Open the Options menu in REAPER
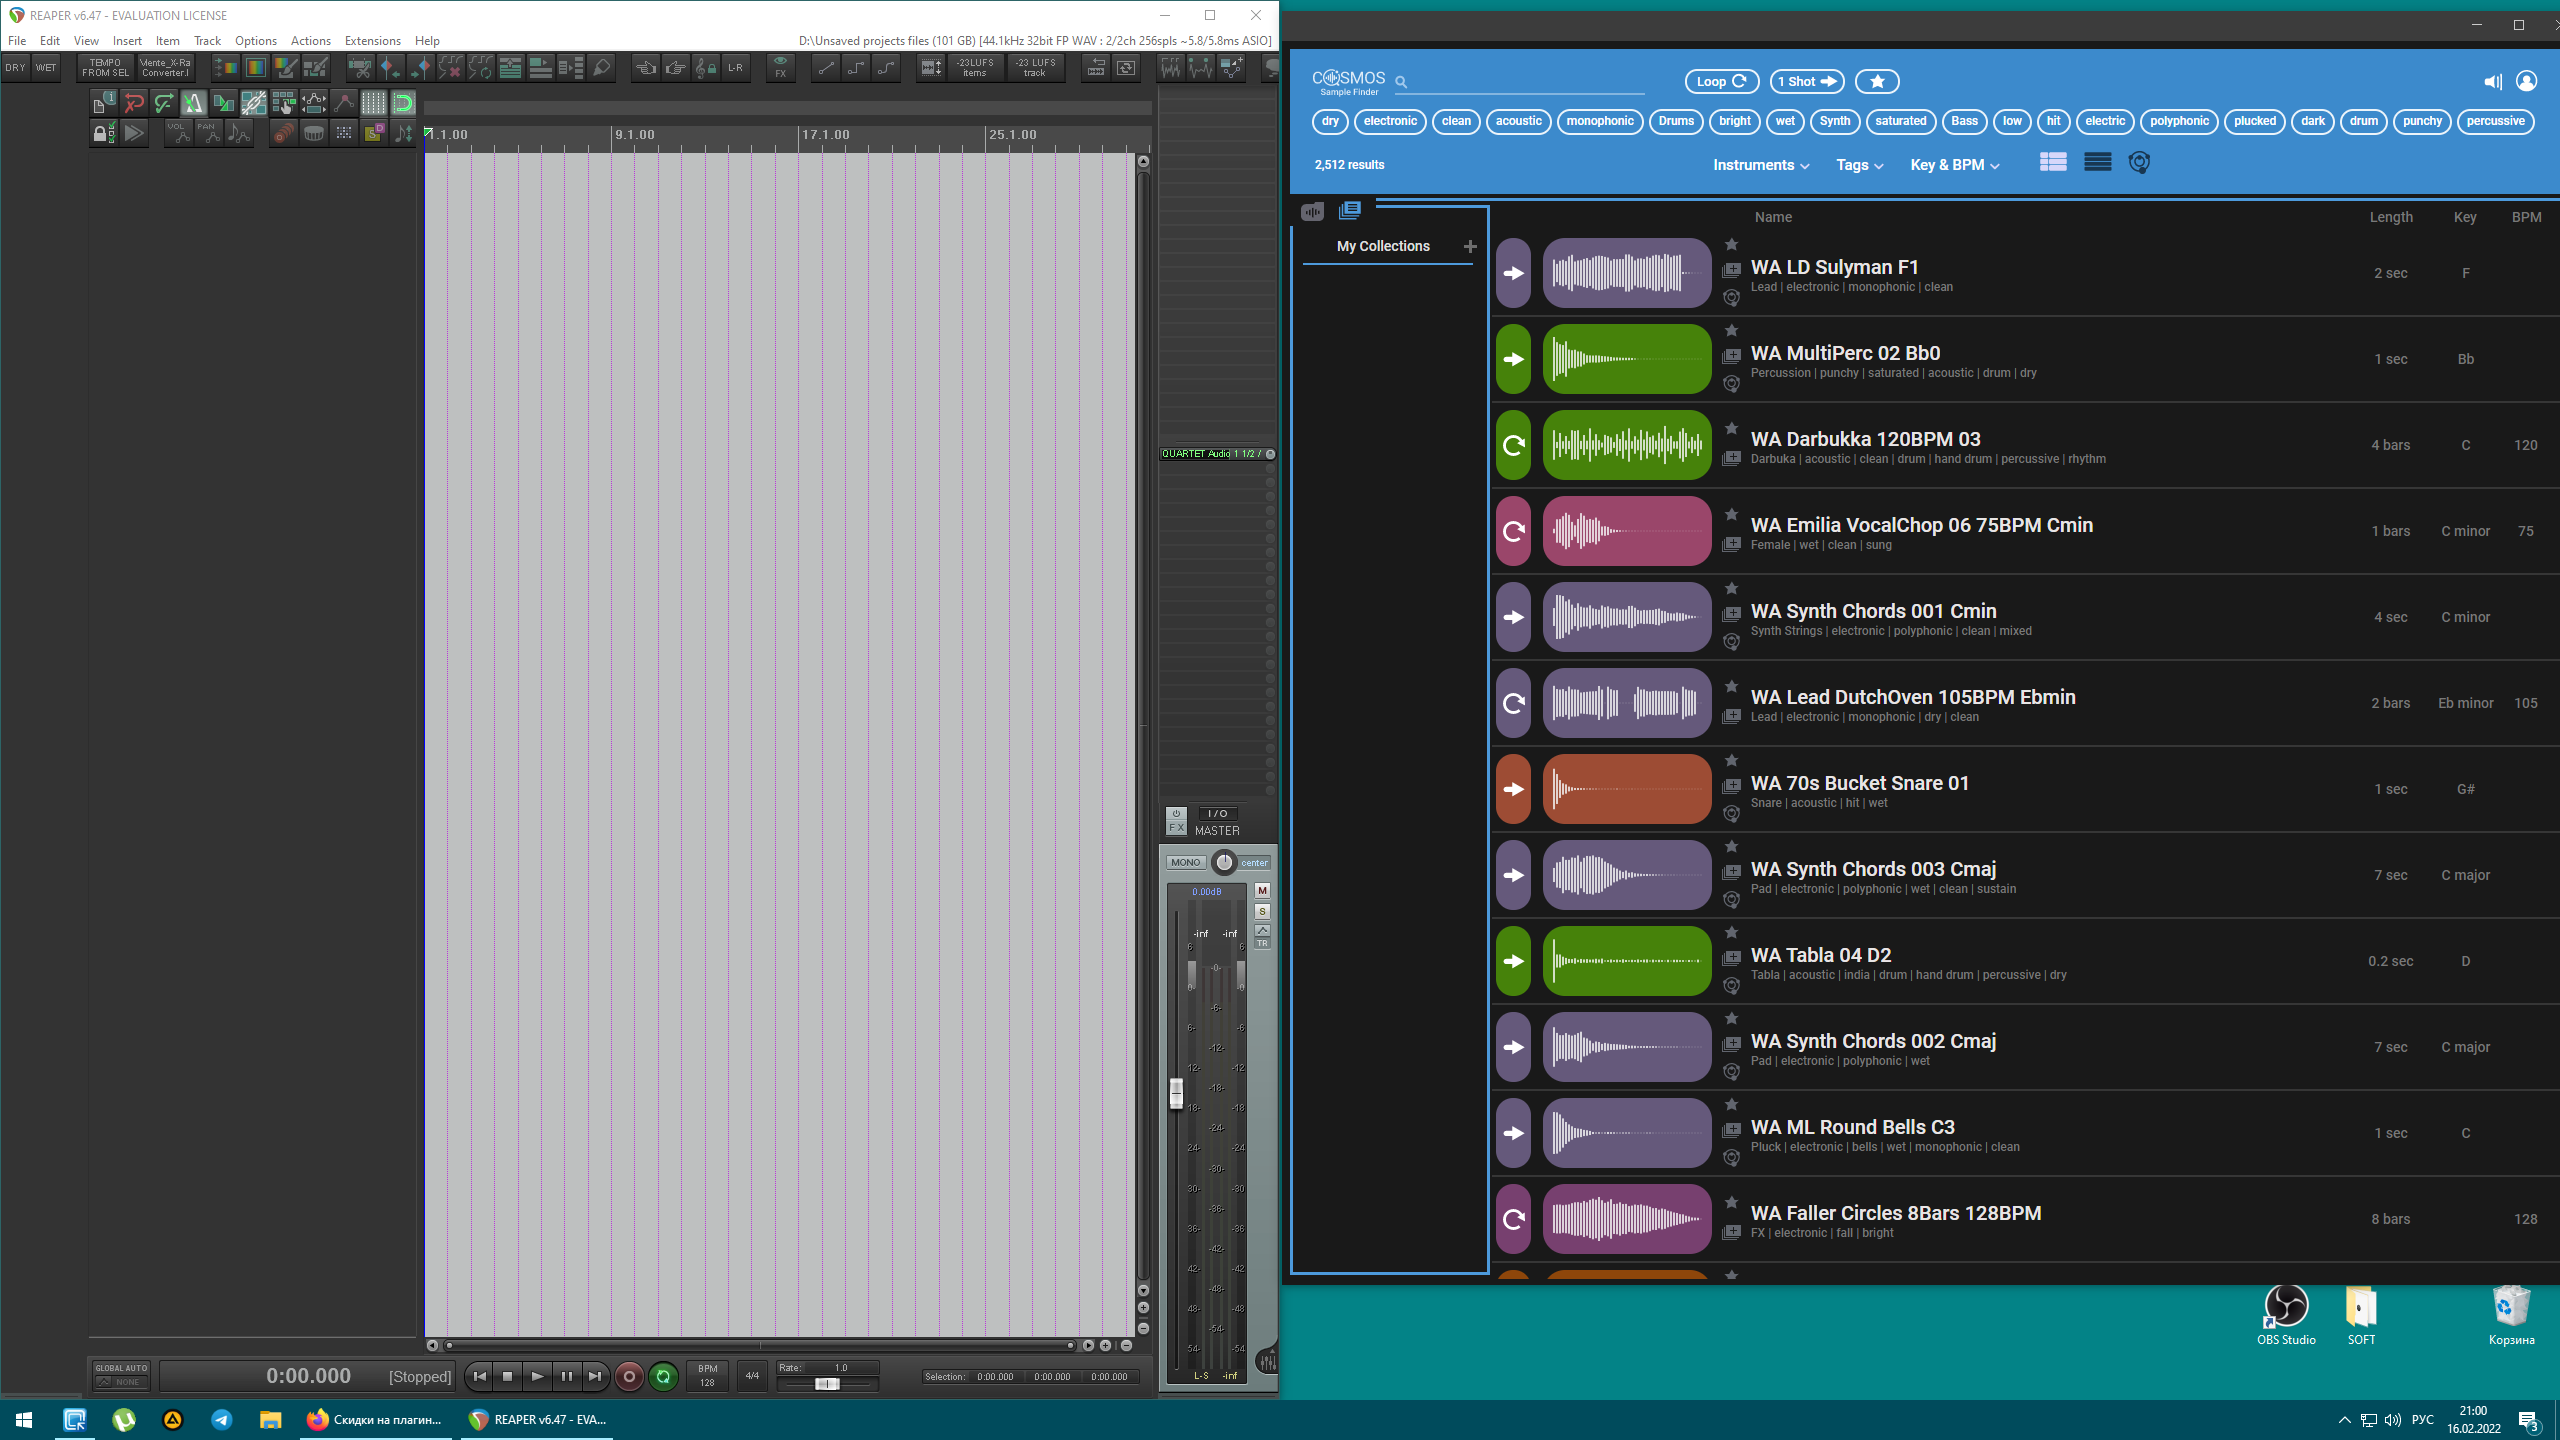Image resolution: width=2560 pixels, height=1440 pixels. [255, 41]
